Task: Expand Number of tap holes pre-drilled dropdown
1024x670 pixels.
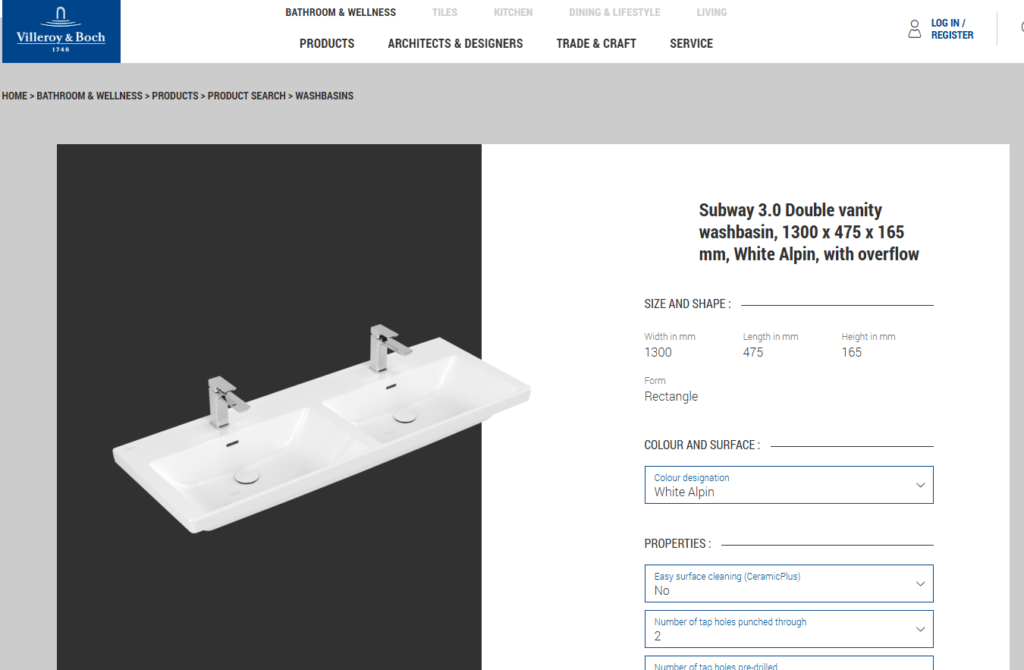Action: point(789,663)
